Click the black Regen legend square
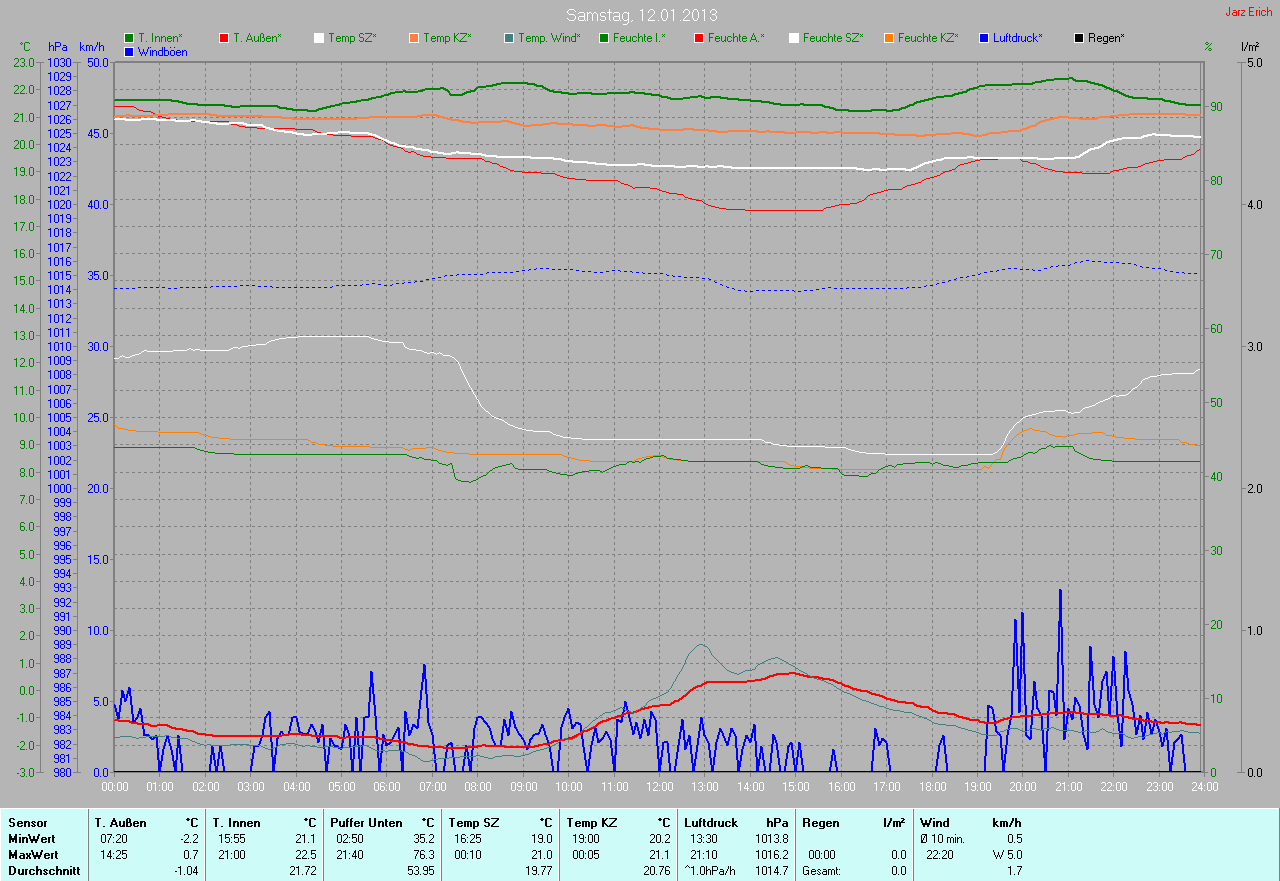The image size is (1280, 881). pos(1079,38)
